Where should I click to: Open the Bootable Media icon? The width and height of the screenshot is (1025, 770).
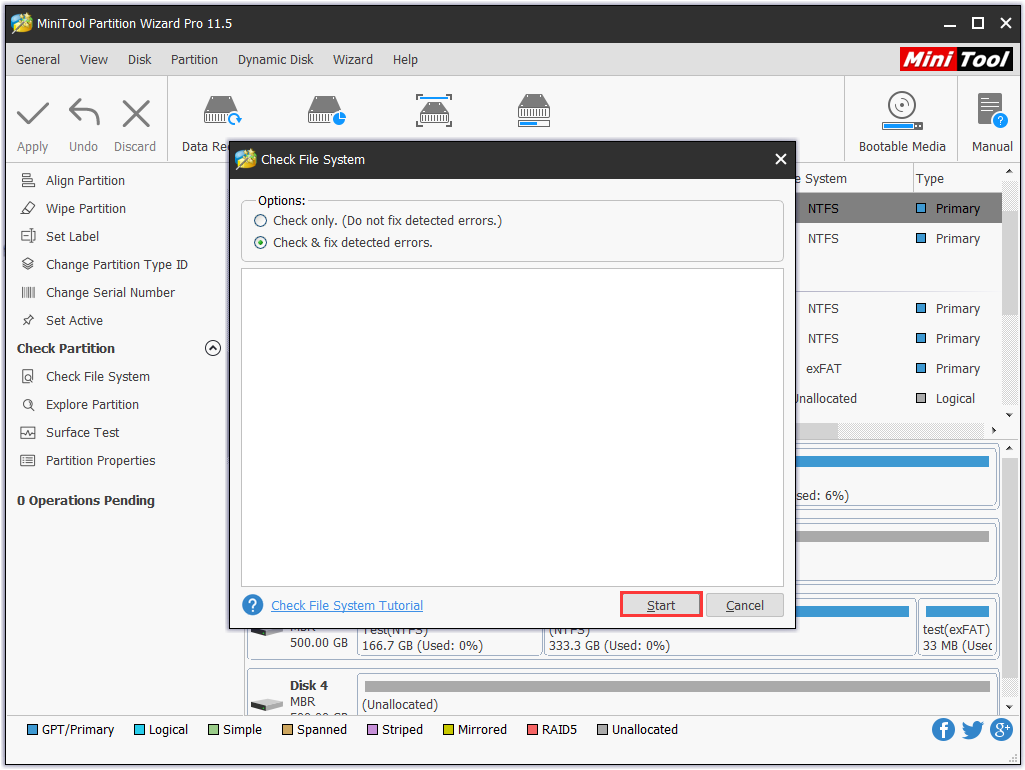coord(902,110)
